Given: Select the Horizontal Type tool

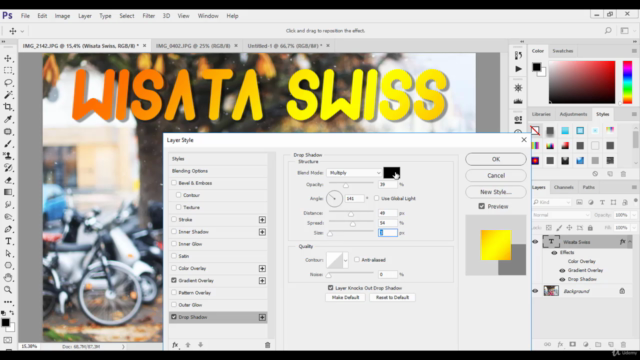Looking at the screenshot, I should (8, 241).
